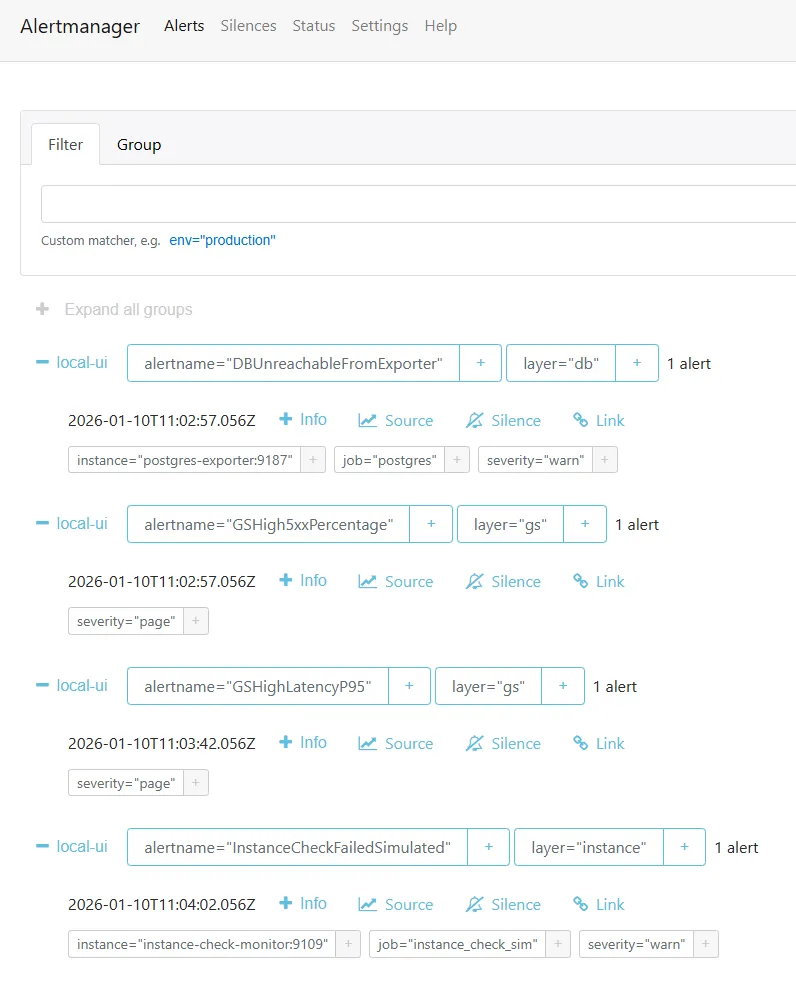
Task: Open the Alerts navigation item
Action: 184,26
